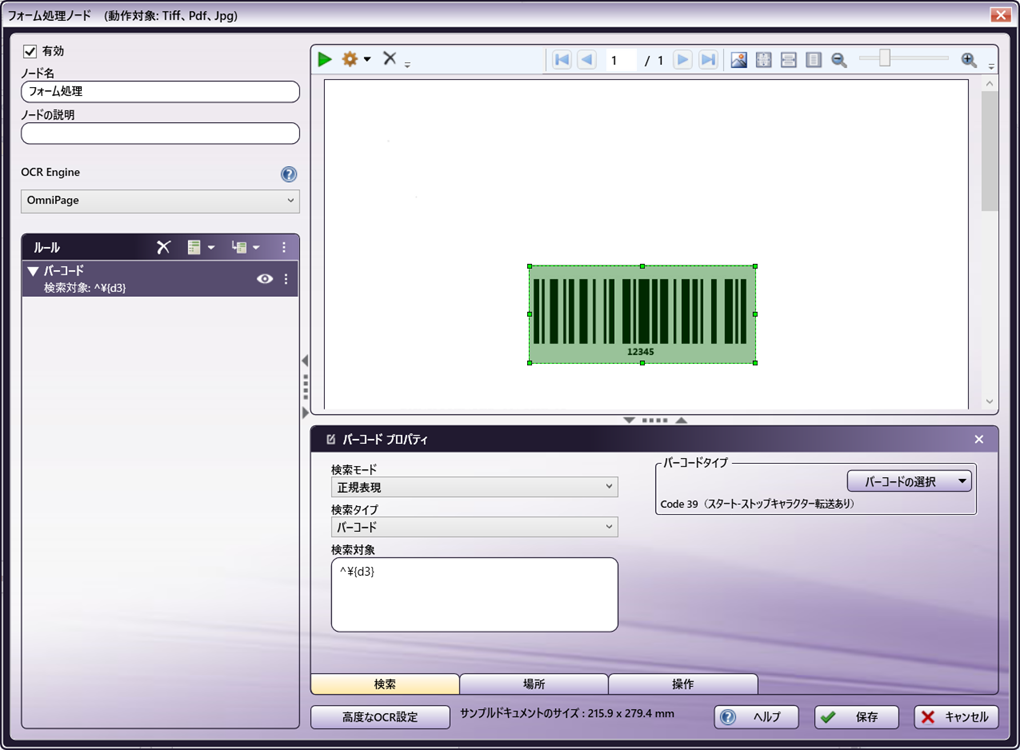
Task: Toggle the 有効 checkbox
Action: [30, 51]
